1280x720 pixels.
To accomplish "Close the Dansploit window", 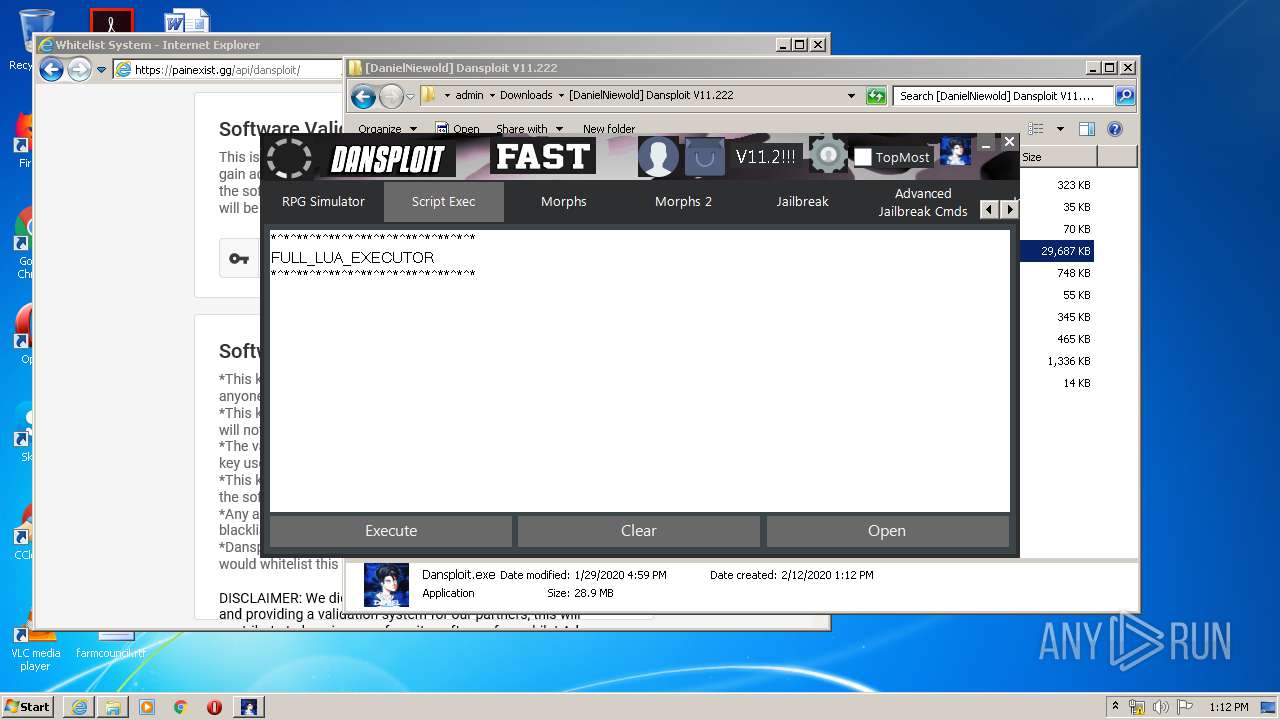I will [1009, 142].
